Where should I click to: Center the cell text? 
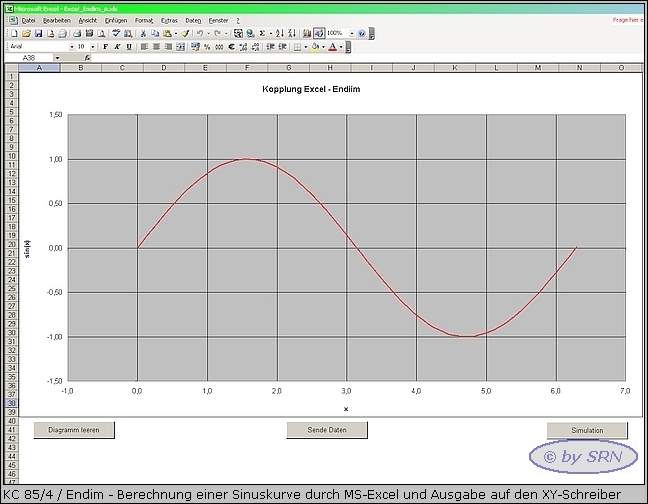click(x=156, y=47)
